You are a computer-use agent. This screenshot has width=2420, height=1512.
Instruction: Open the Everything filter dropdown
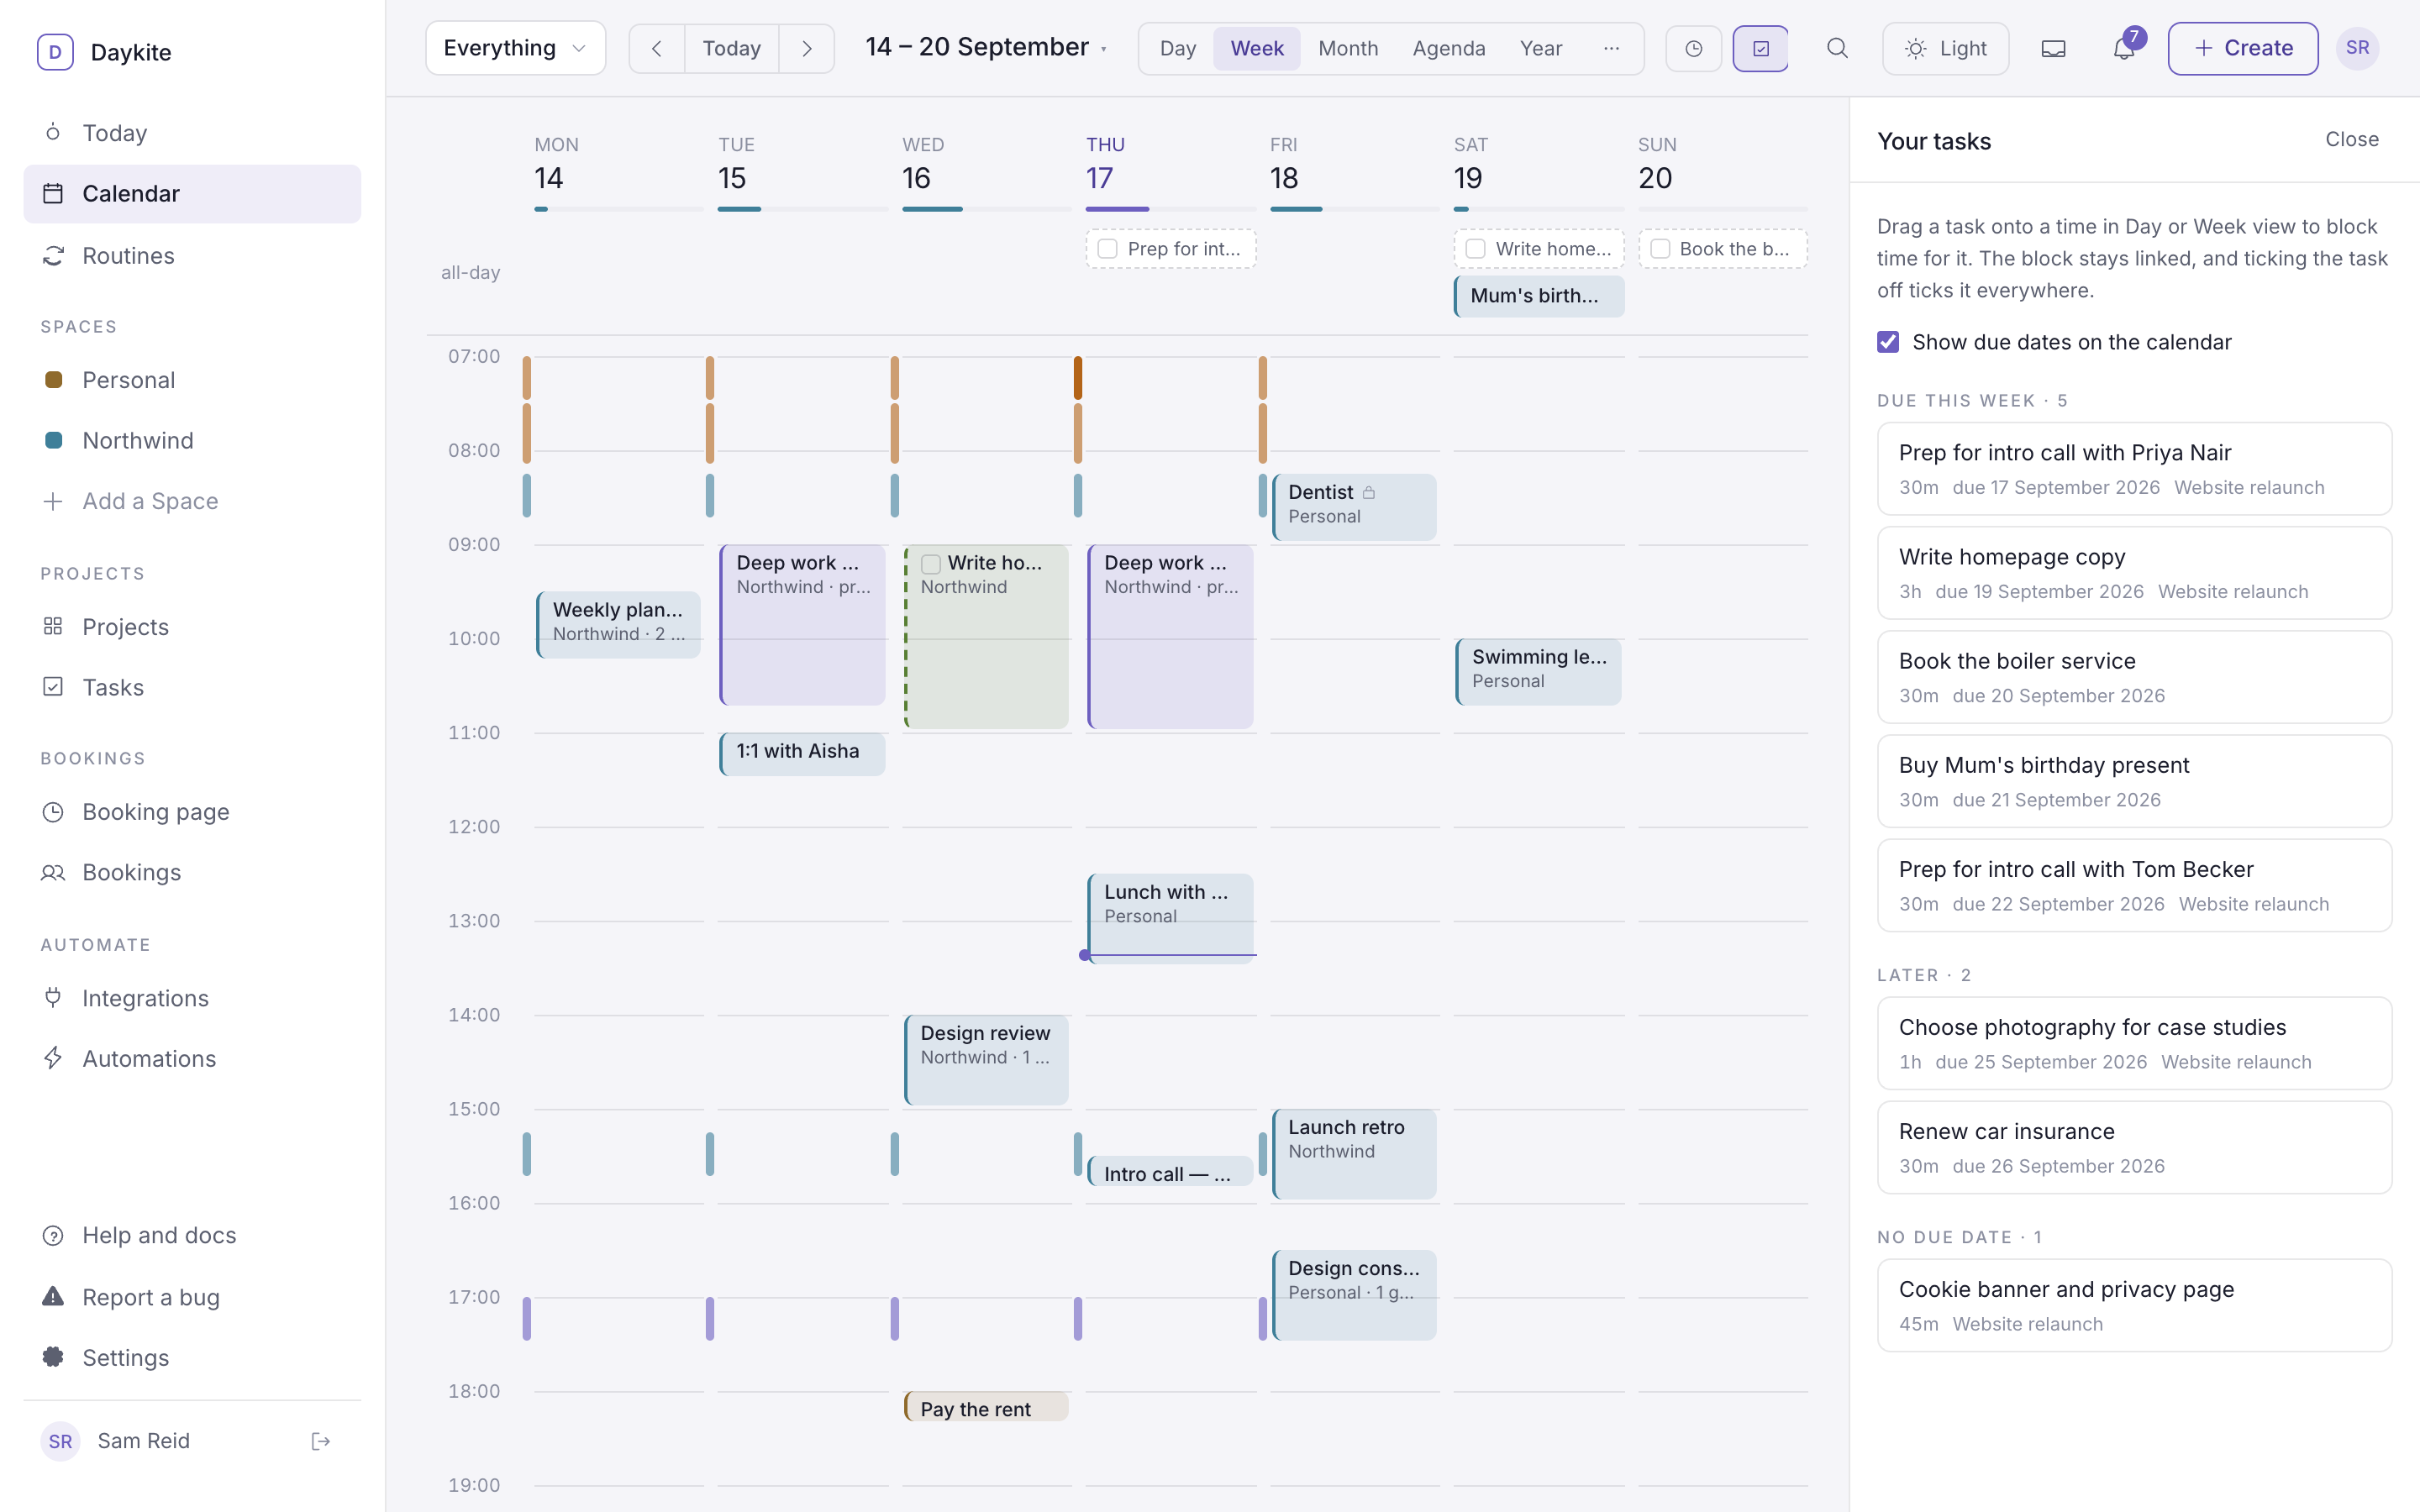515,48
